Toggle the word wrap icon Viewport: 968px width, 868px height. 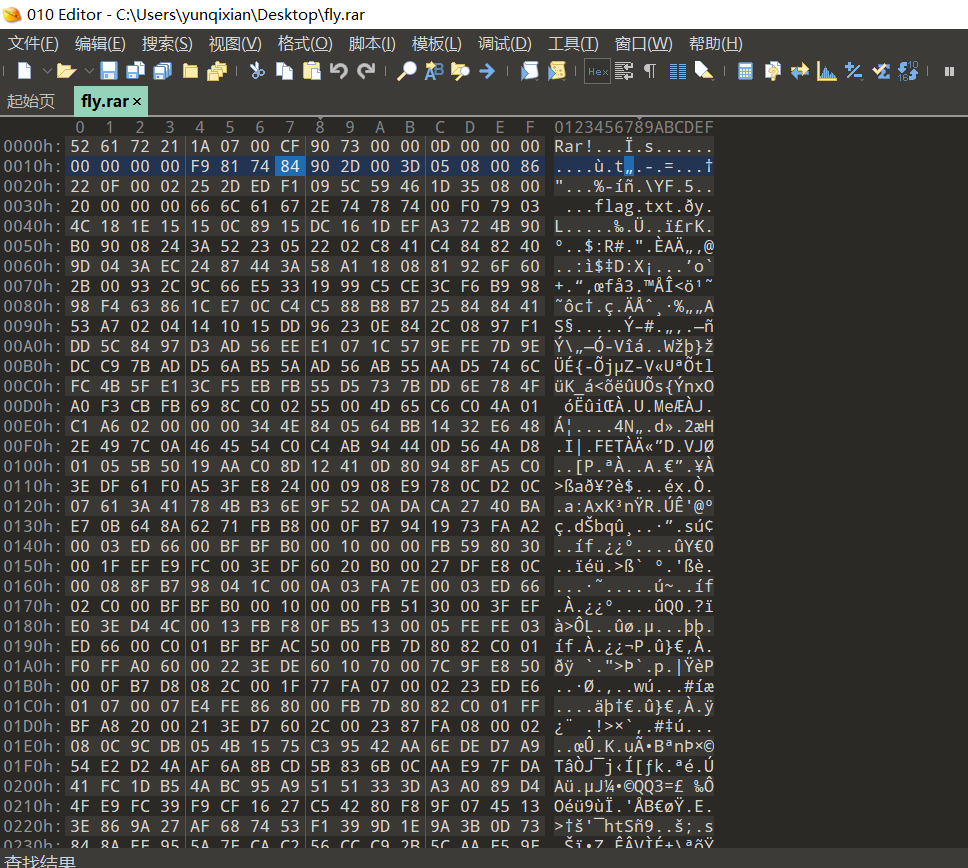[x=624, y=72]
